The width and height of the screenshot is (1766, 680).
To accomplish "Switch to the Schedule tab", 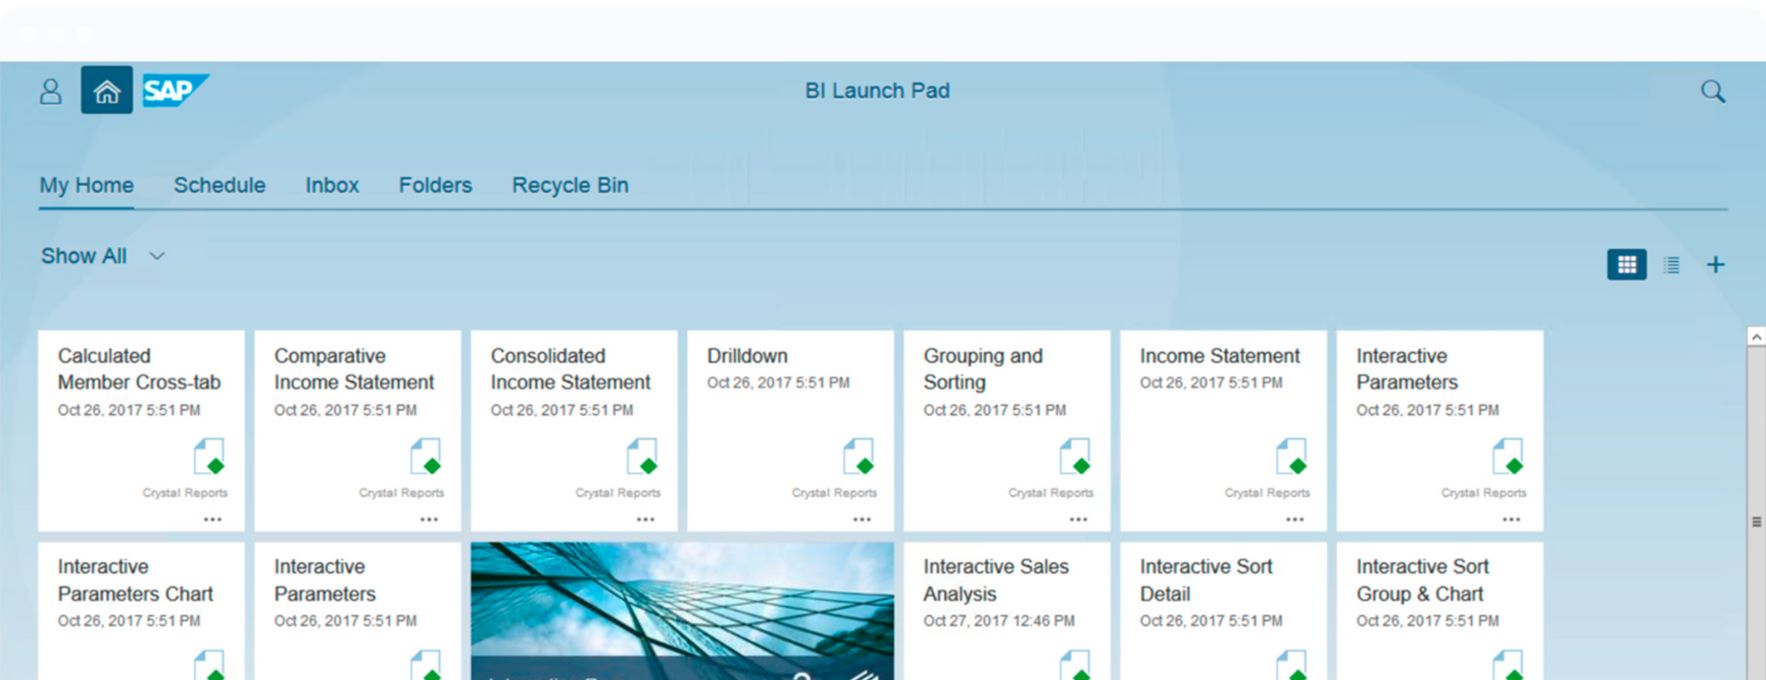I will point(219,185).
